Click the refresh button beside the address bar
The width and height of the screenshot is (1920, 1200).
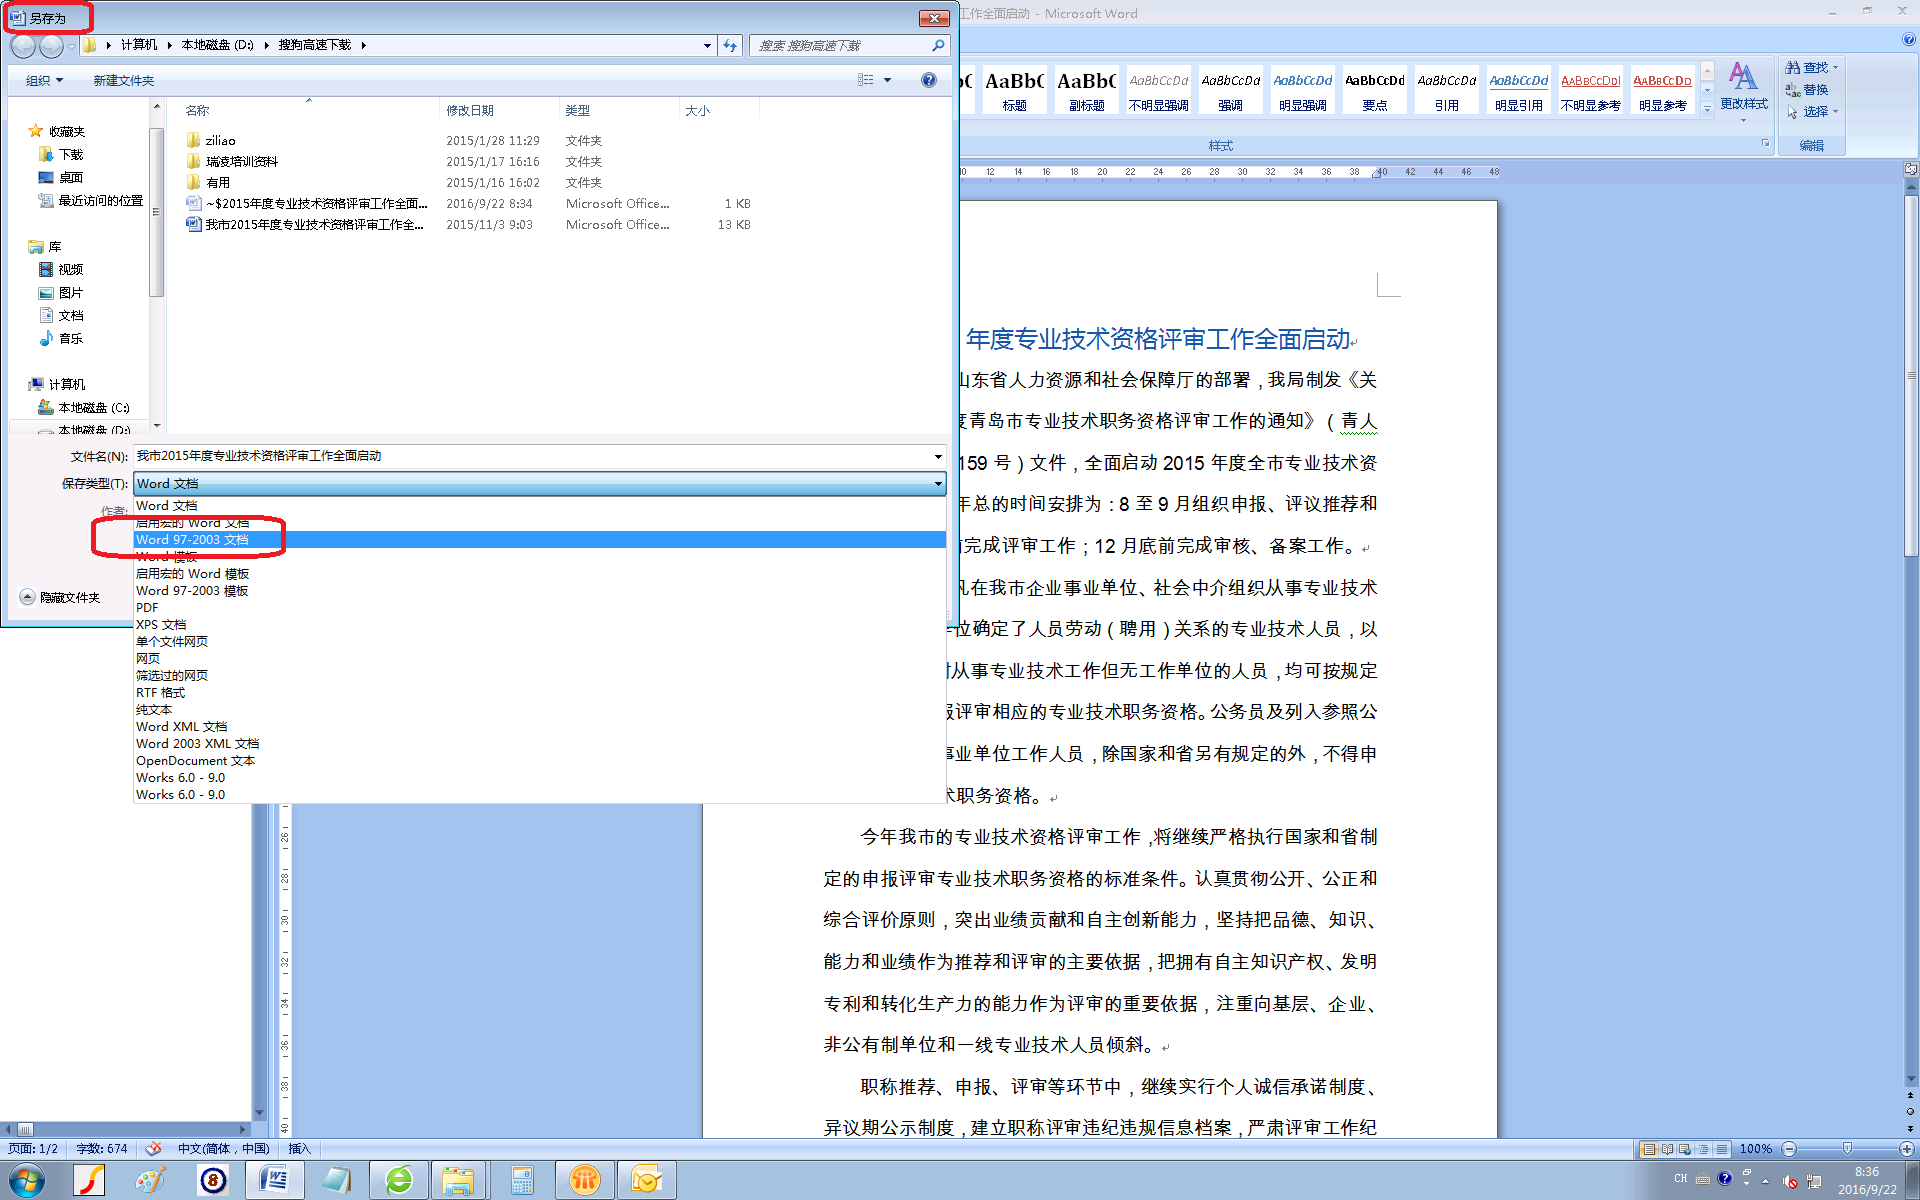(x=731, y=45)
